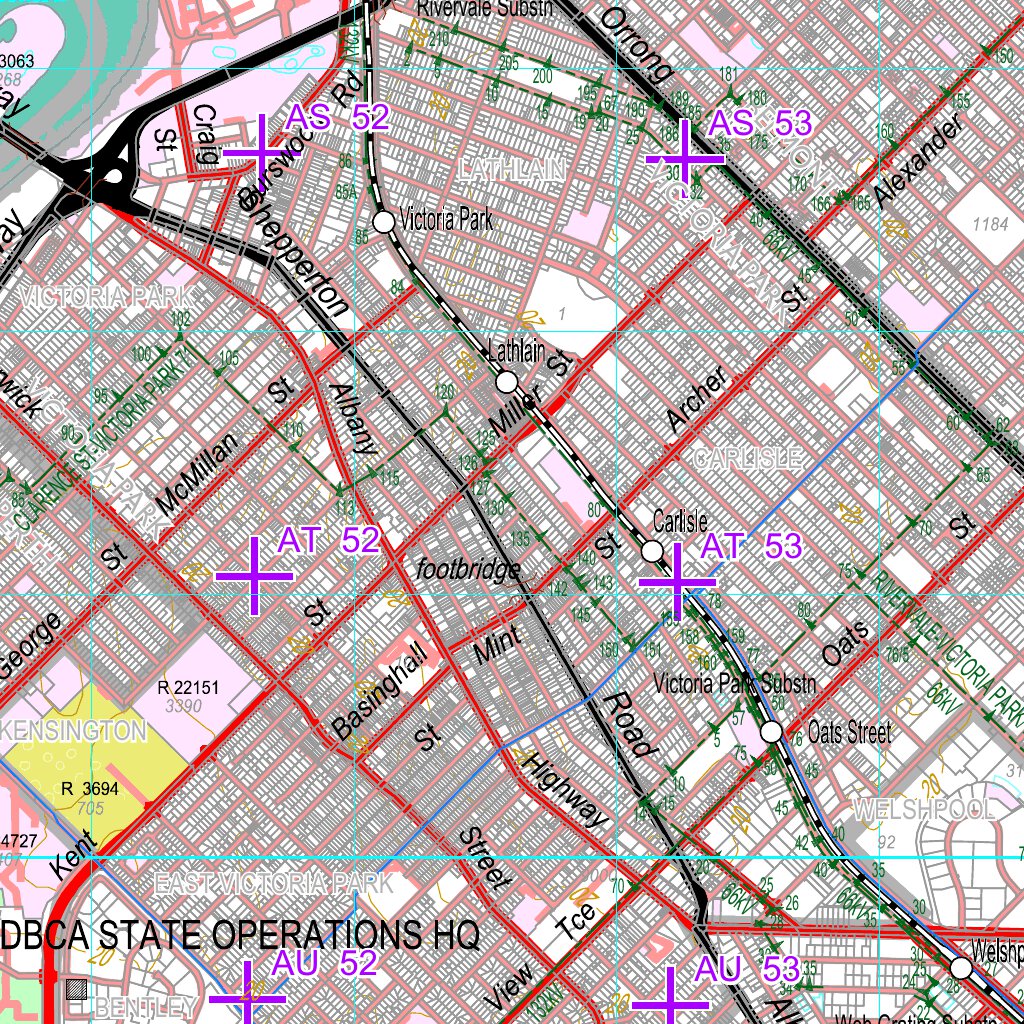Click the R 22151 reserve label
This screenshot has height=1024, width=1024.
tap(188, 688)
